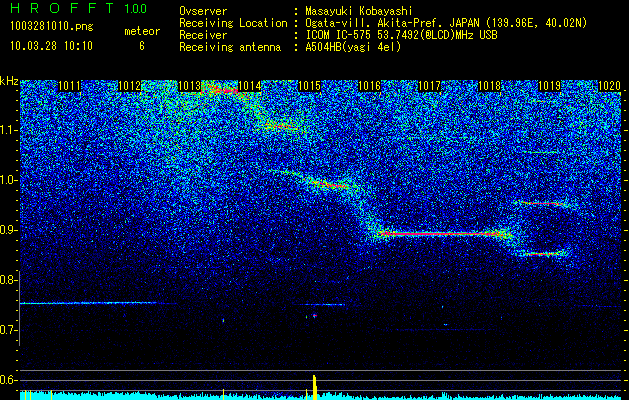The image size is (629, 400).
Task: Click the 1.0 frequency axis label
Action: point(9,180)
